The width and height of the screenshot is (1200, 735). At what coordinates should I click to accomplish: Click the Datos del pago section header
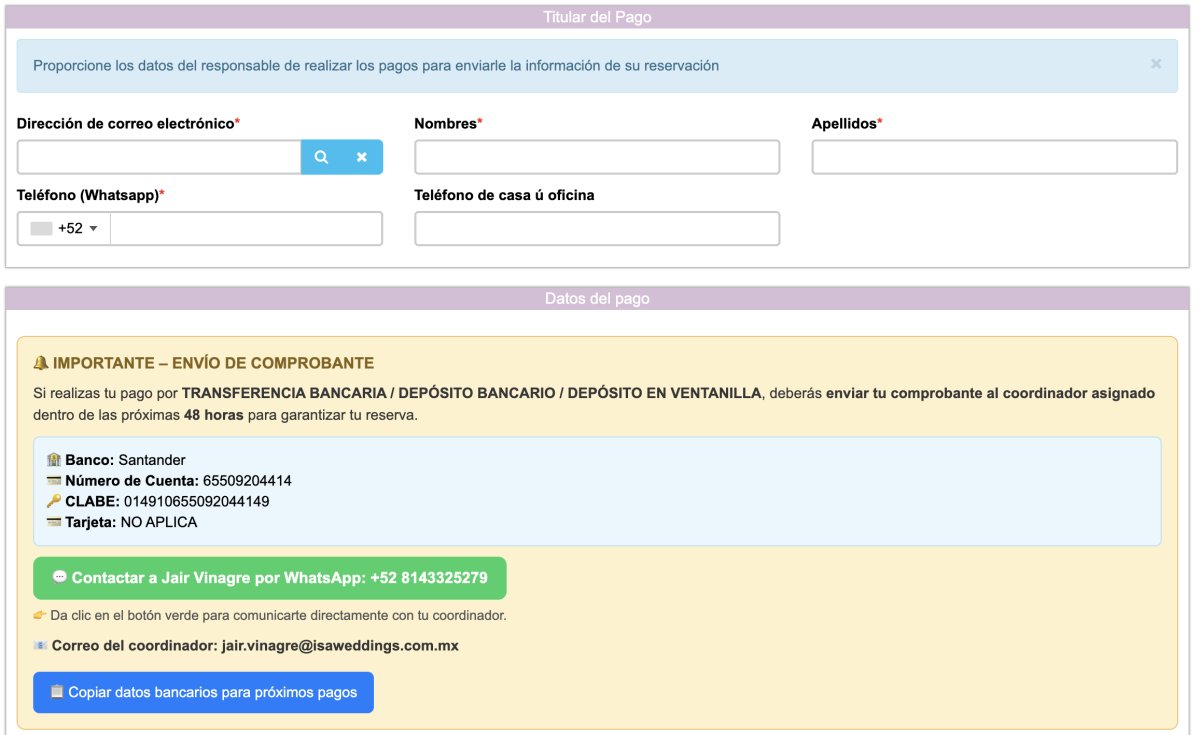pos(597,299)
